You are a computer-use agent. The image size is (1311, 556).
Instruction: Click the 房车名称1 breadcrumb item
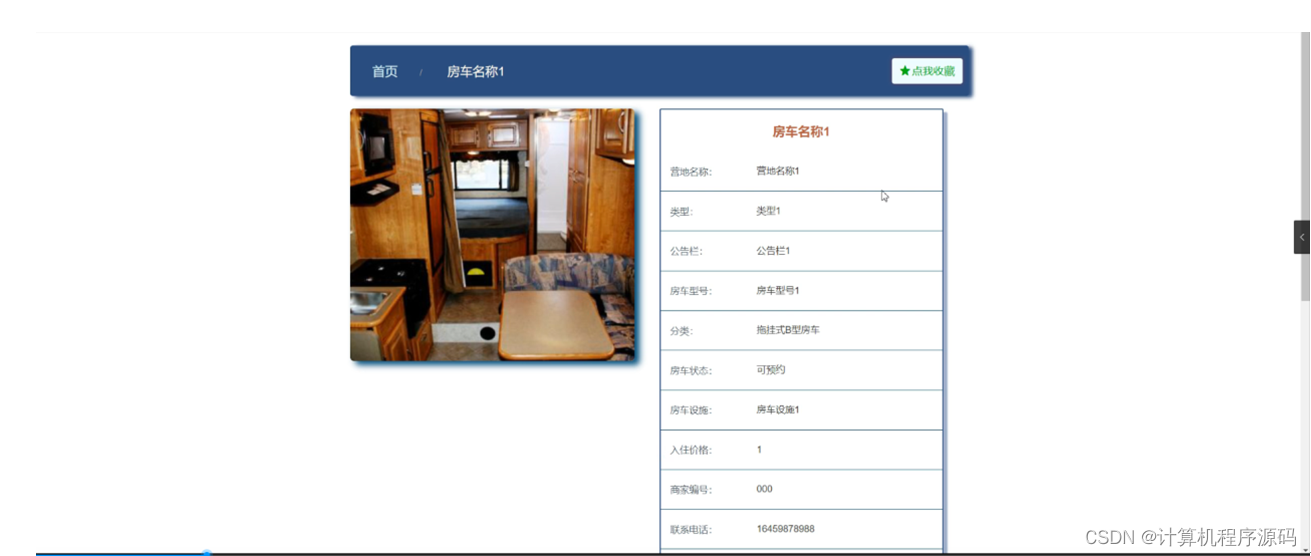(475, 71)
